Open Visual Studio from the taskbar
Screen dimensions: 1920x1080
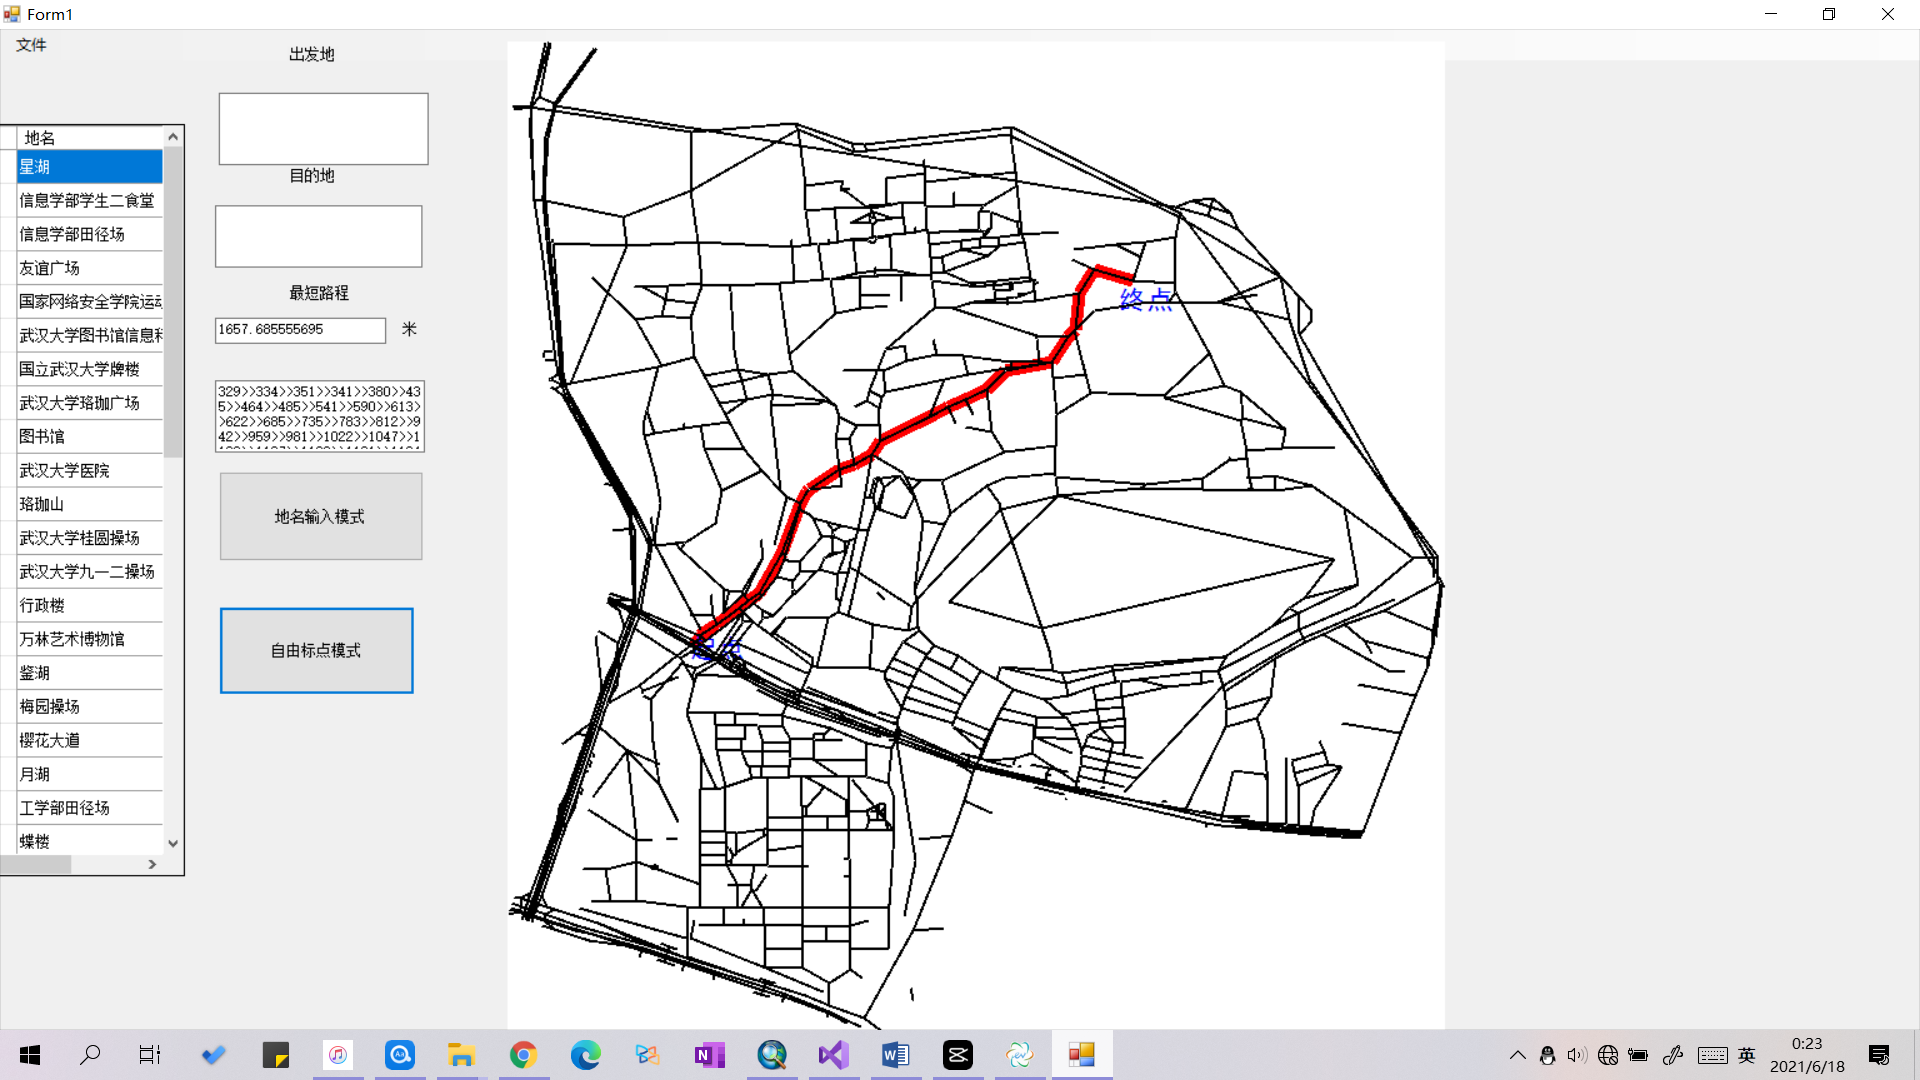click(x=833, y=1055)
